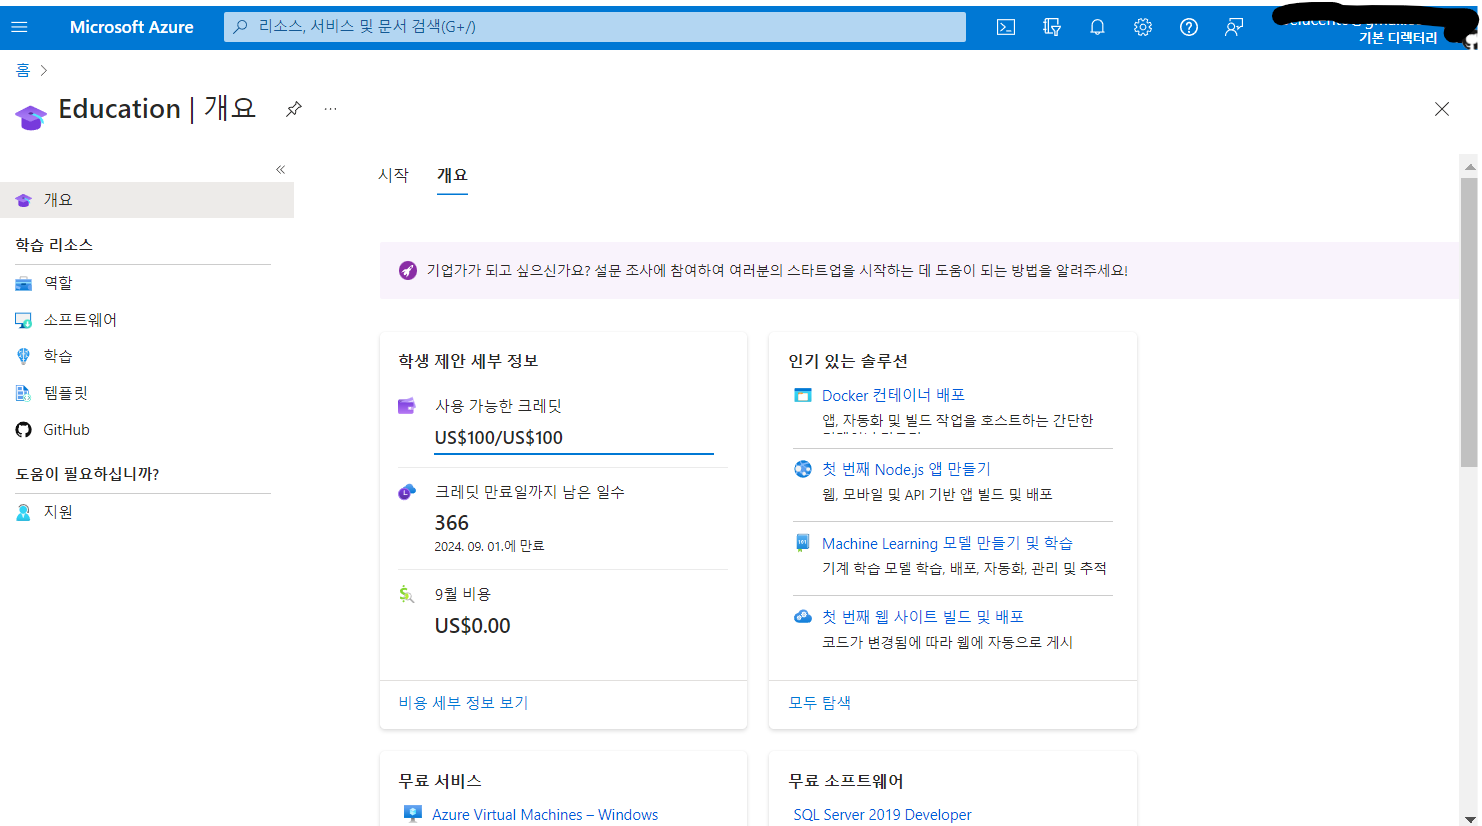Open Azure Virtual Machines – Windows link
1482x826 pixels.
545,815
